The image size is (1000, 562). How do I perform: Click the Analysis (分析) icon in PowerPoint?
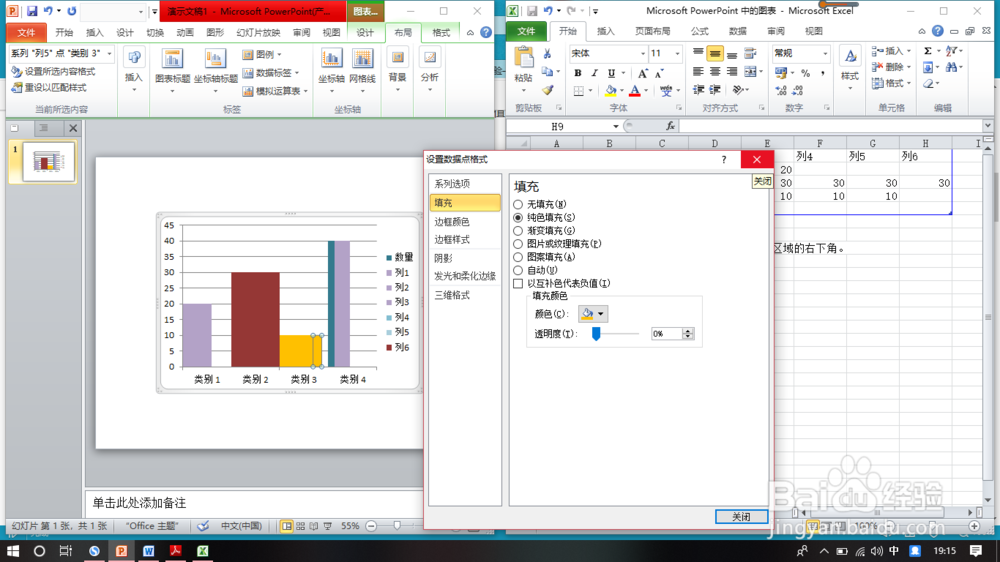pos(430,59)
